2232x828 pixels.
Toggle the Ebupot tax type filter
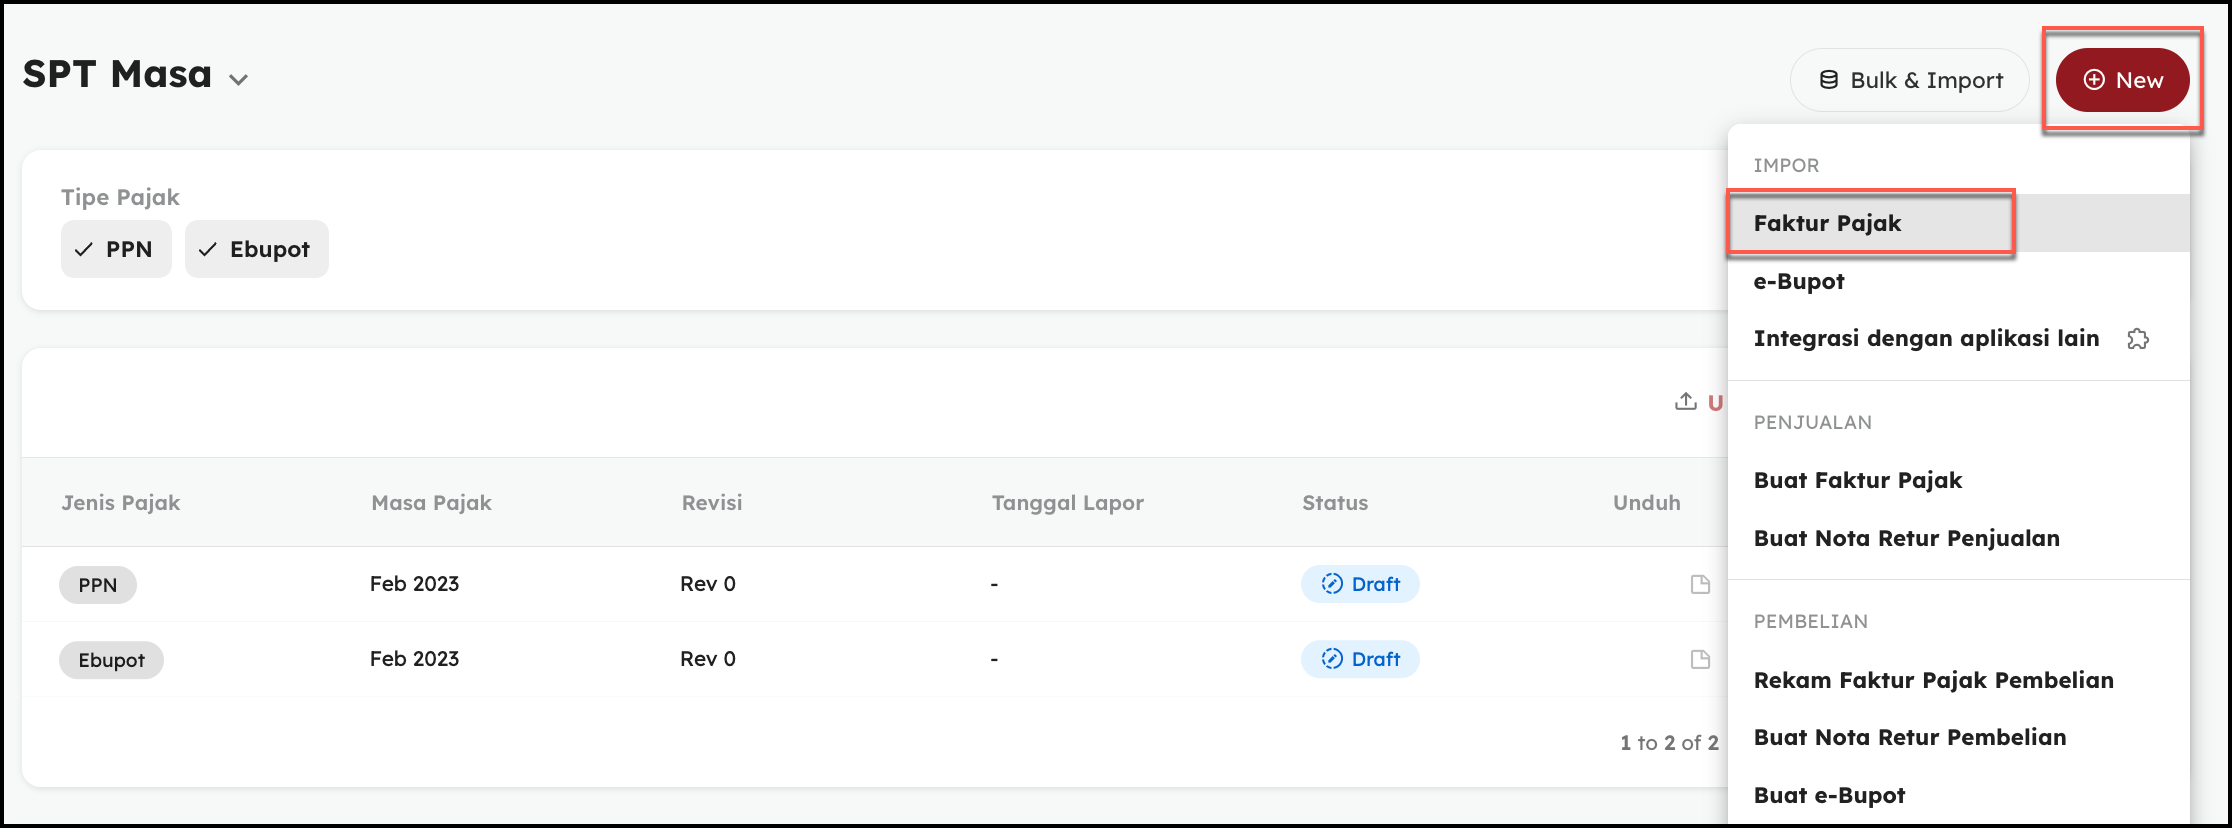tap(256, 249)
